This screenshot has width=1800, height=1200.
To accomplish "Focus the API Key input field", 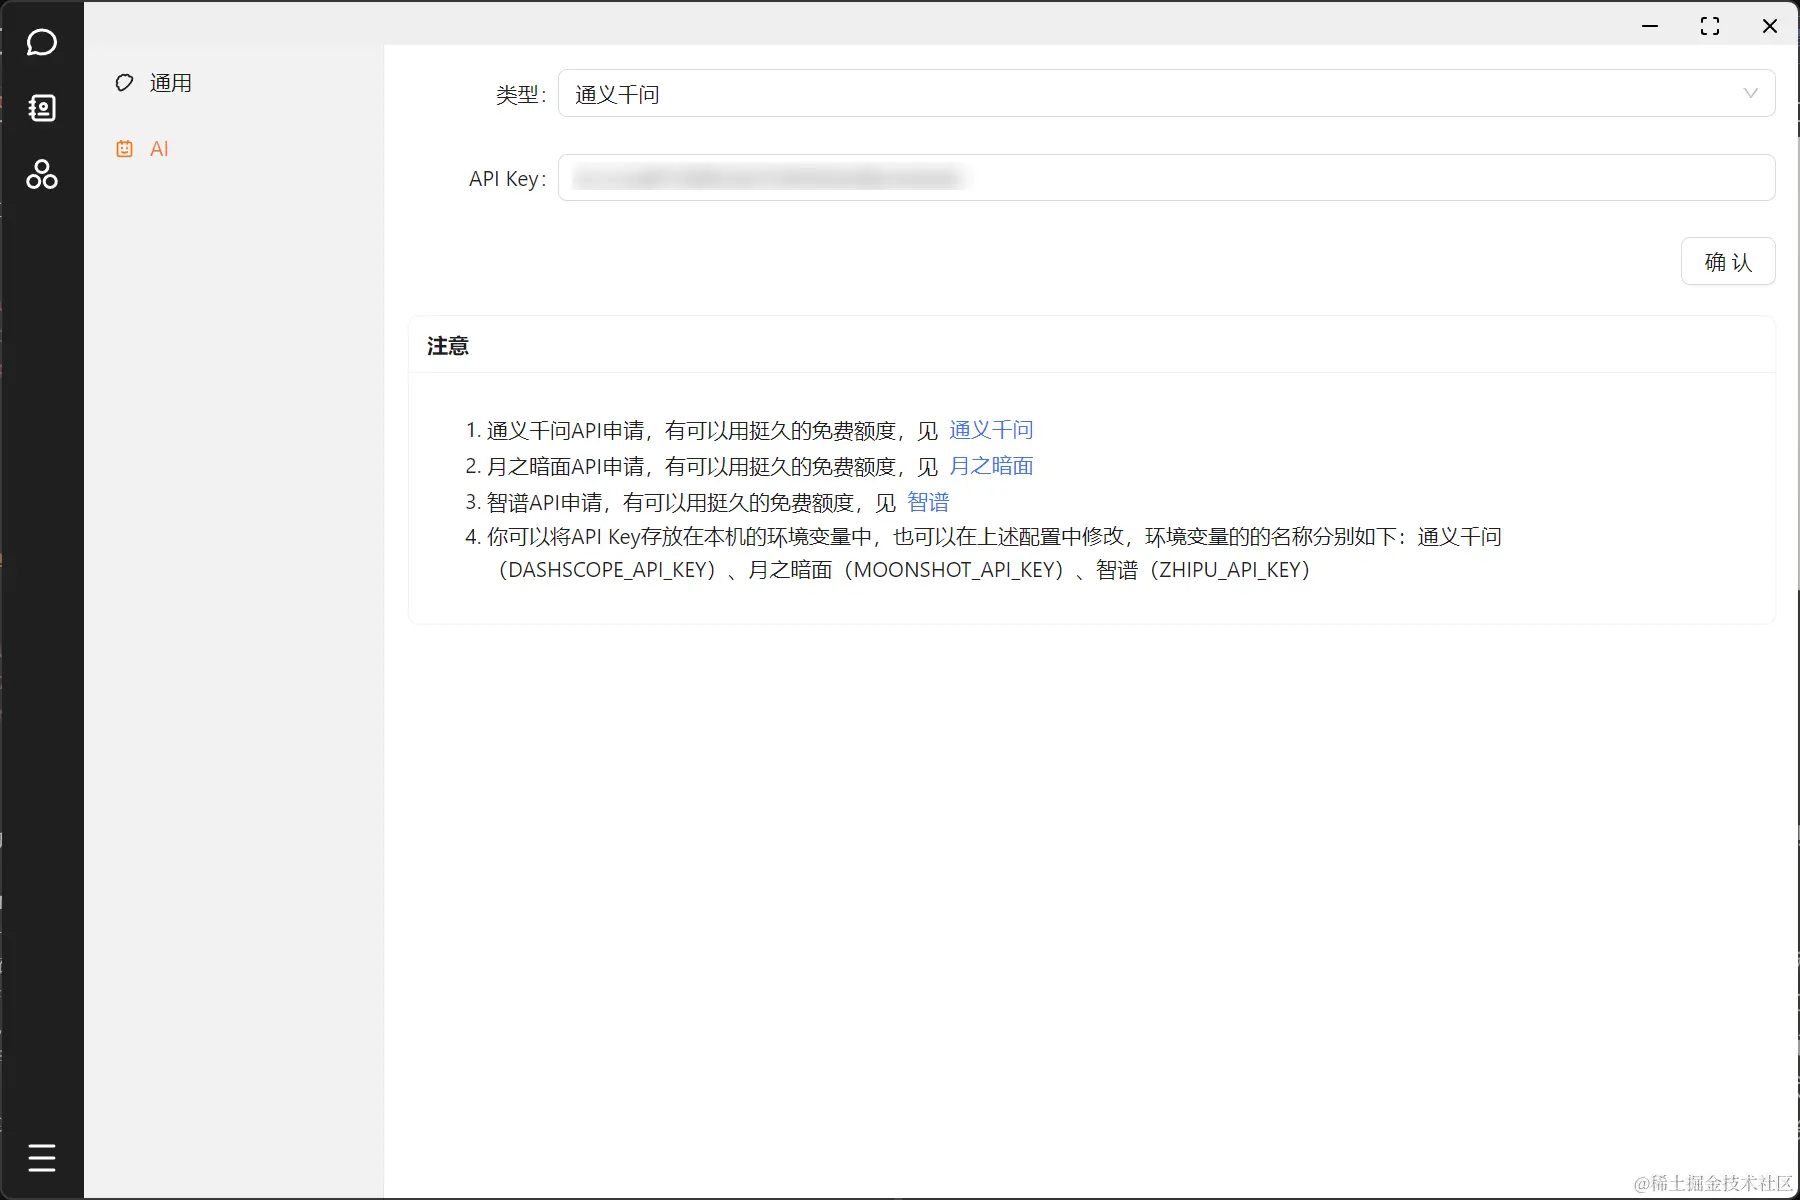I will click(x=1166, y=178).
